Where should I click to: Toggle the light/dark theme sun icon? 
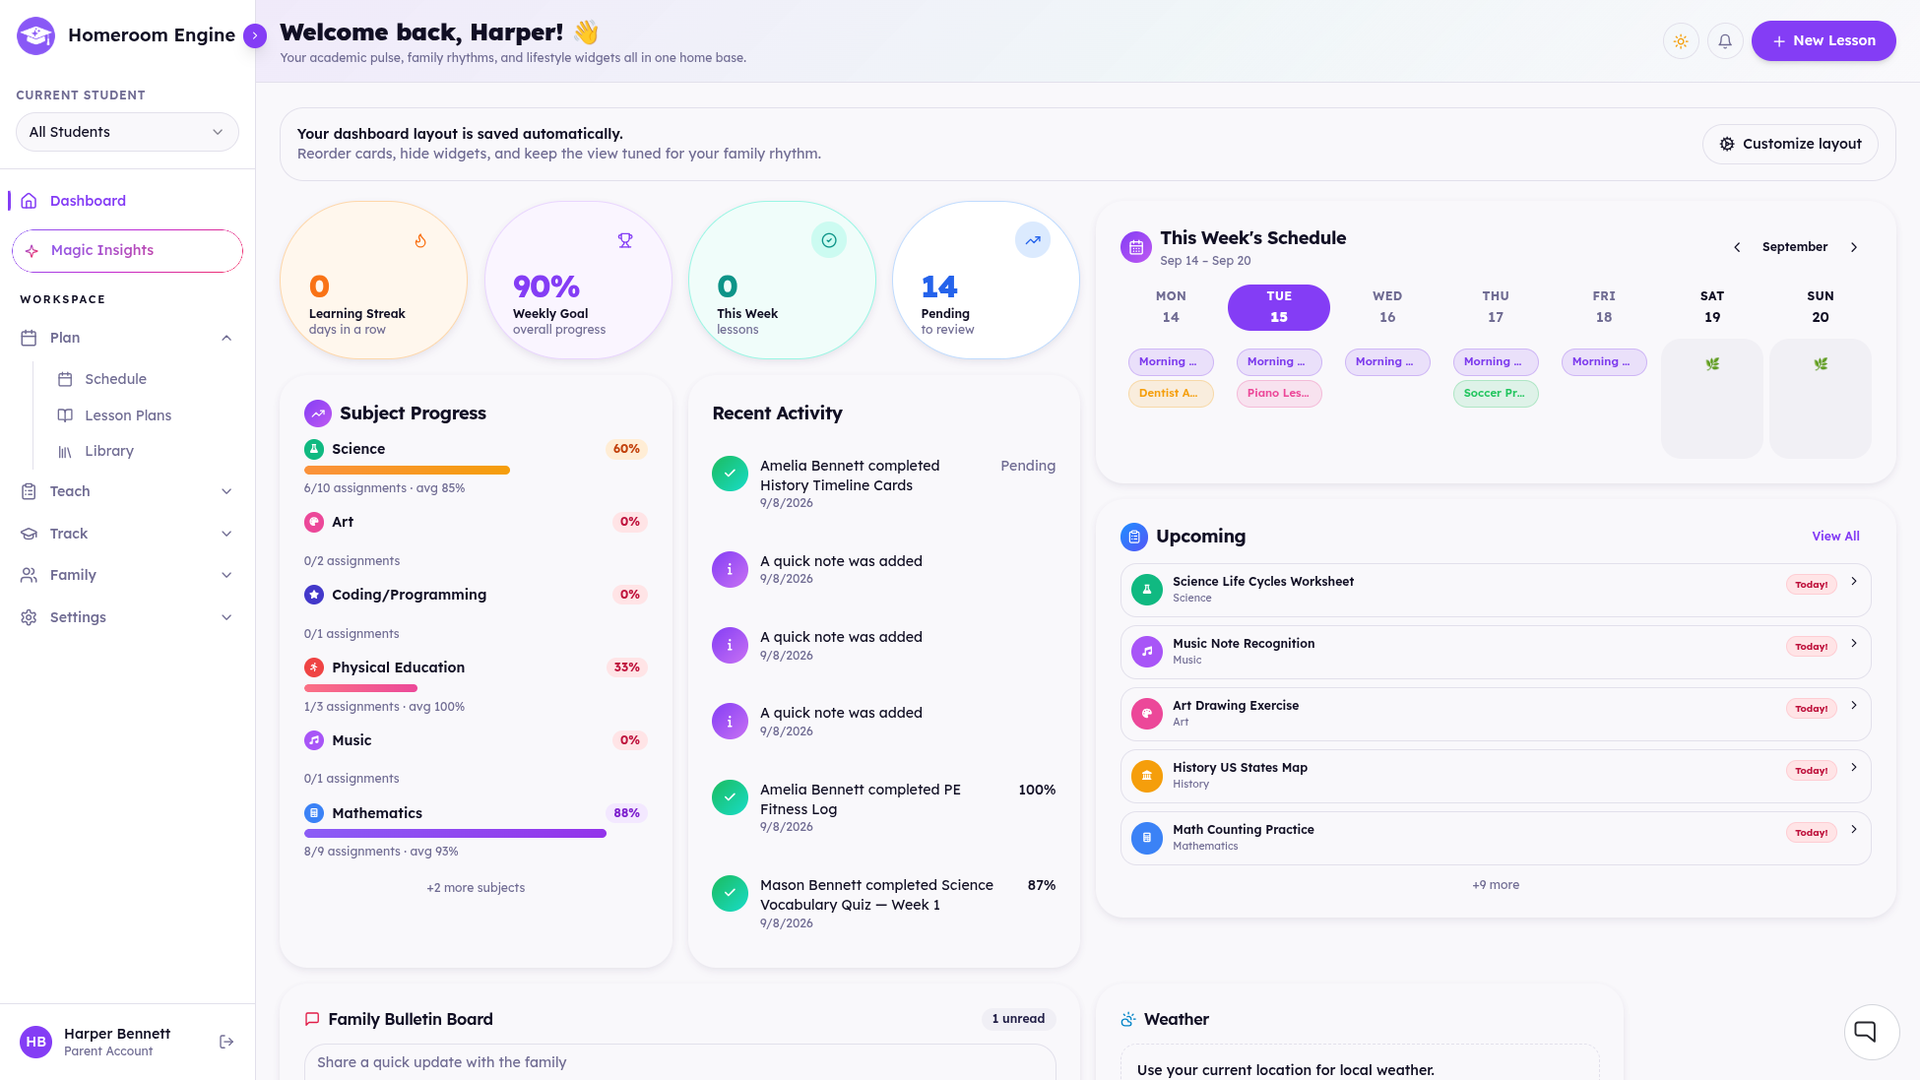[x=1681, y=41]
